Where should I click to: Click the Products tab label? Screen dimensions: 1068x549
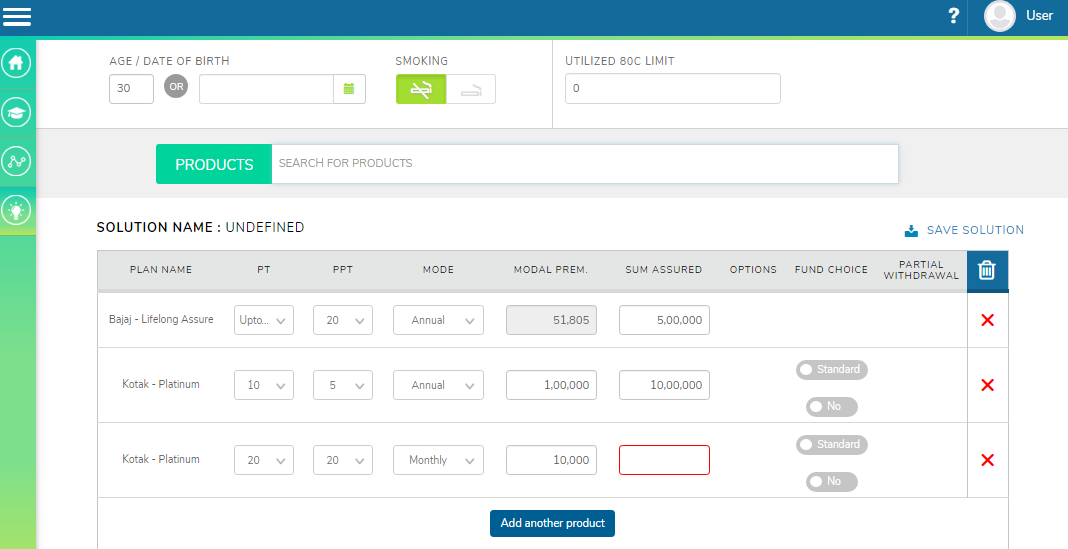pyautogui.click(x=214, y=164)
